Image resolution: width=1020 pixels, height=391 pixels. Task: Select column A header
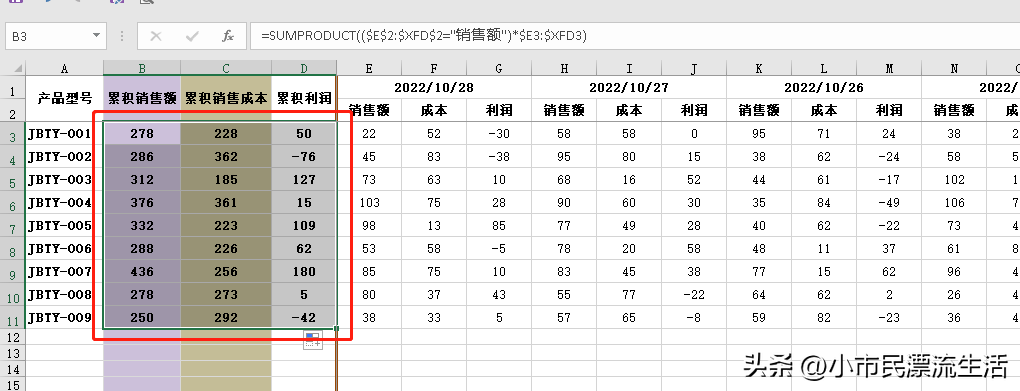coord(64,68)
